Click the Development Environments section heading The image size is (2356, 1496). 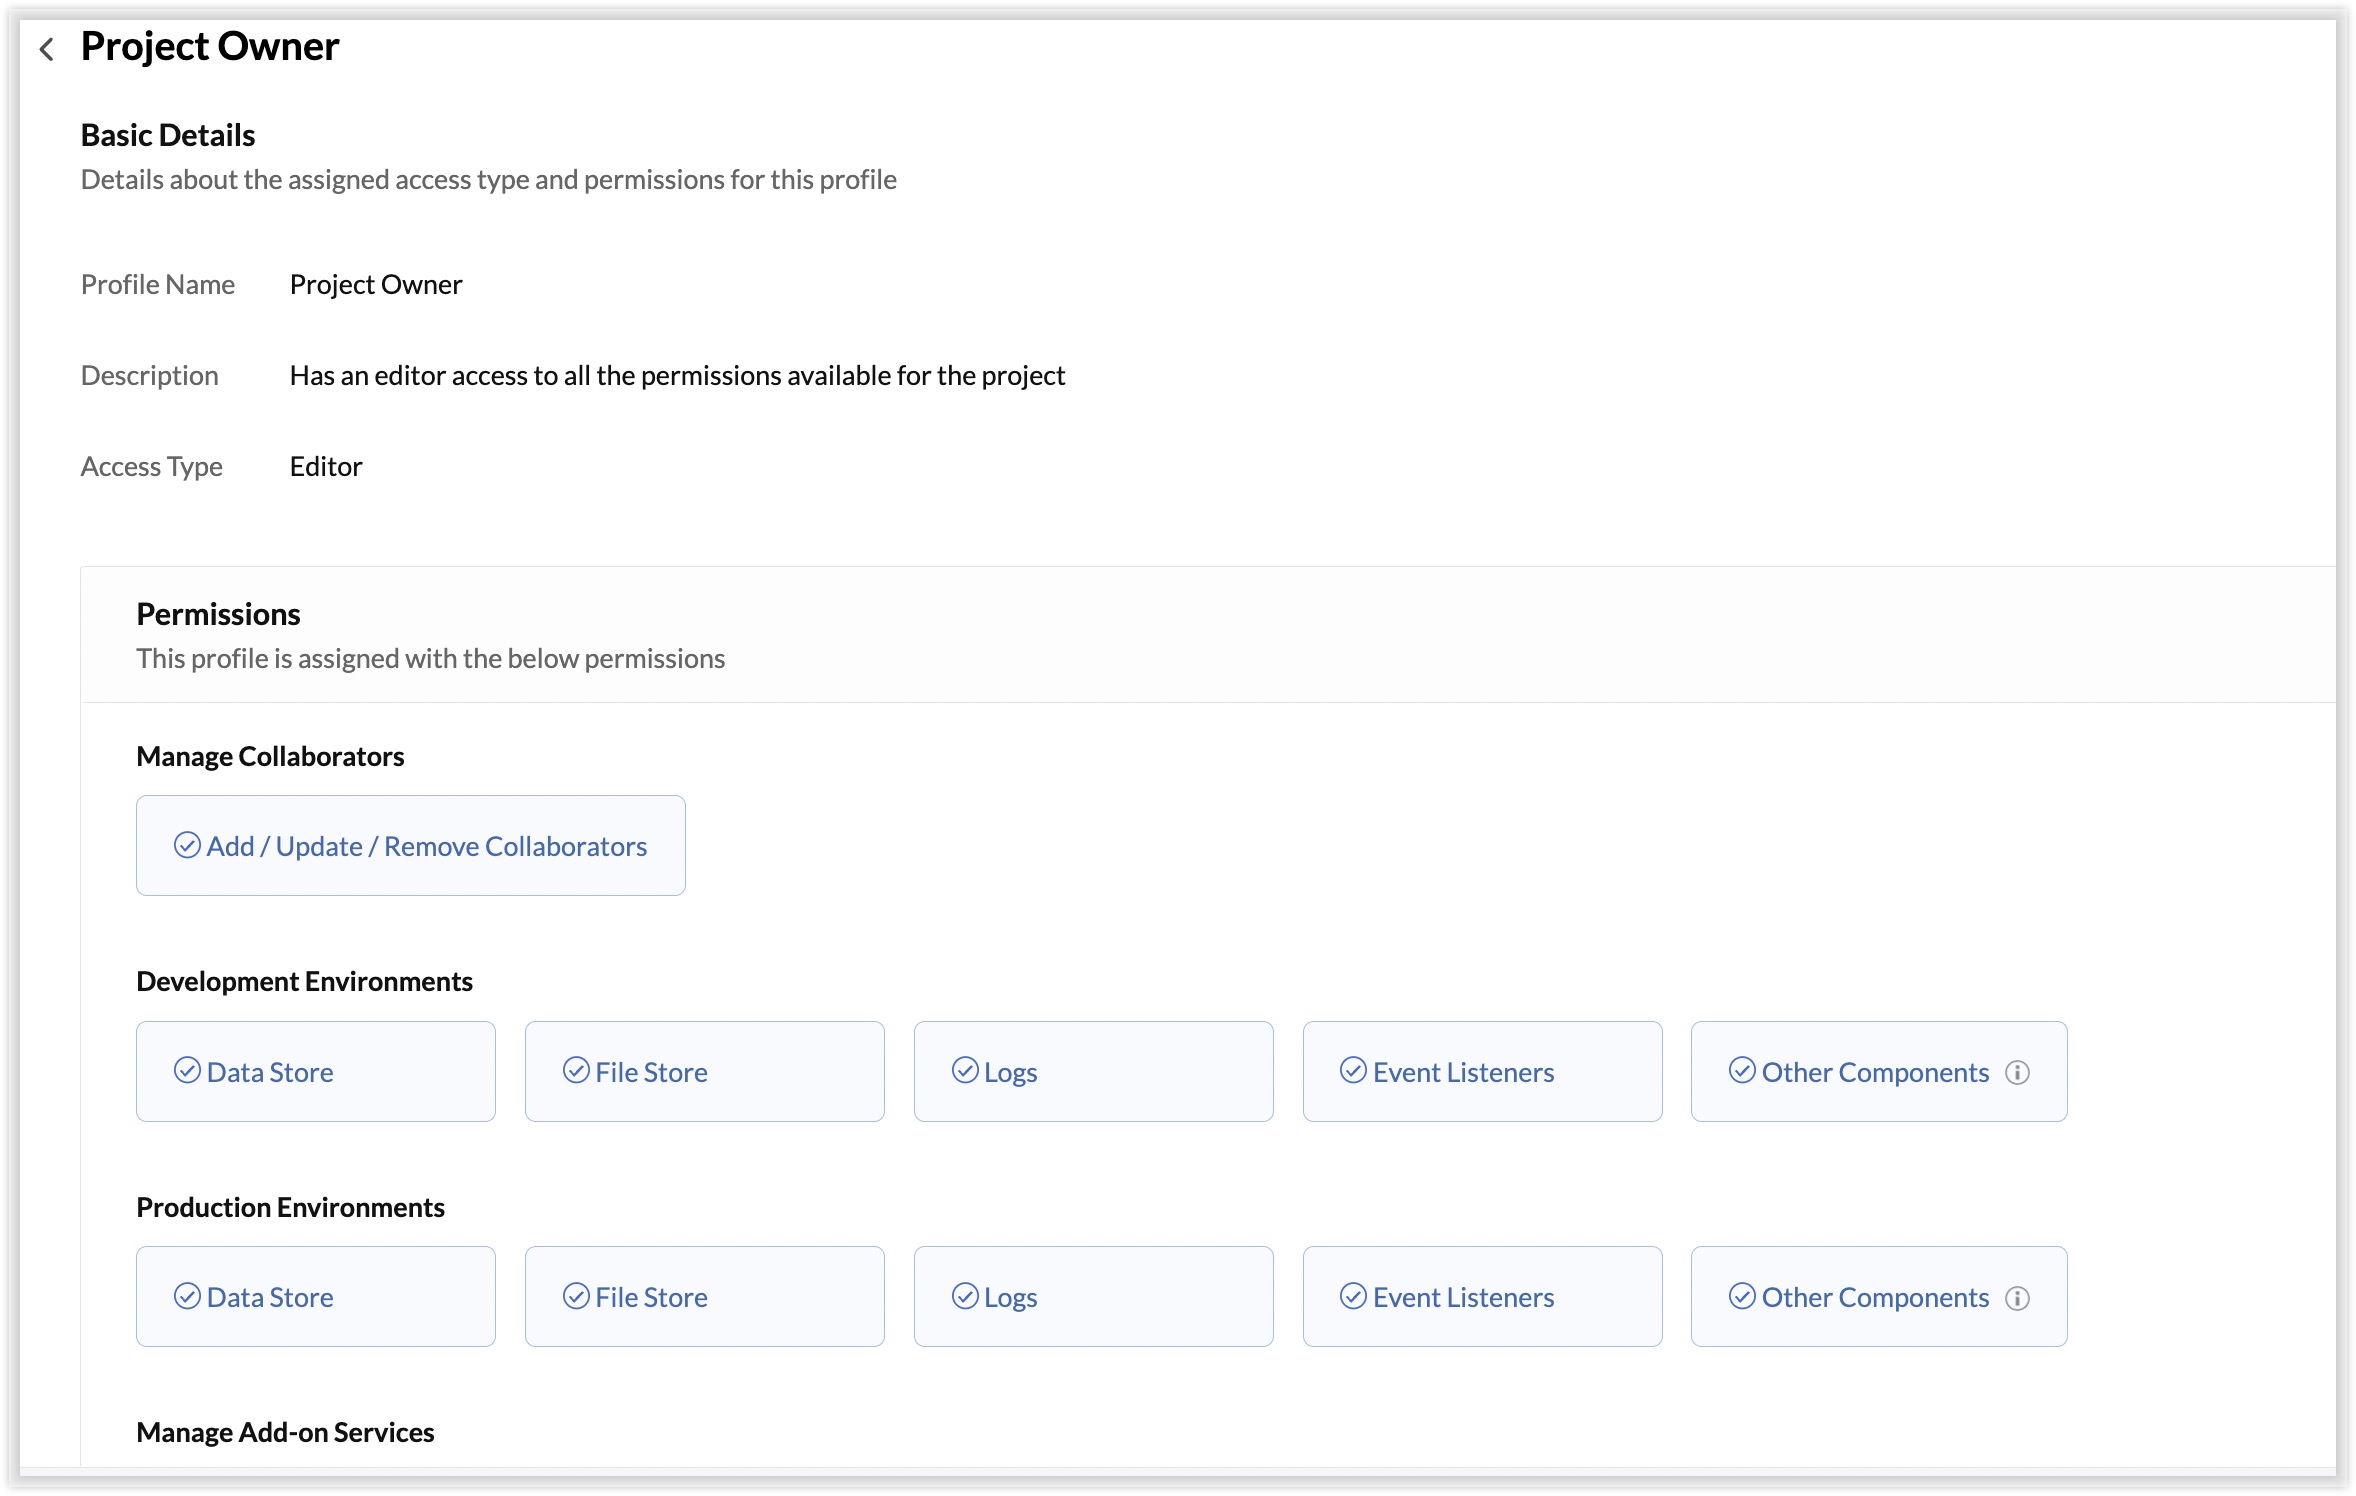[x=304, y=981]
